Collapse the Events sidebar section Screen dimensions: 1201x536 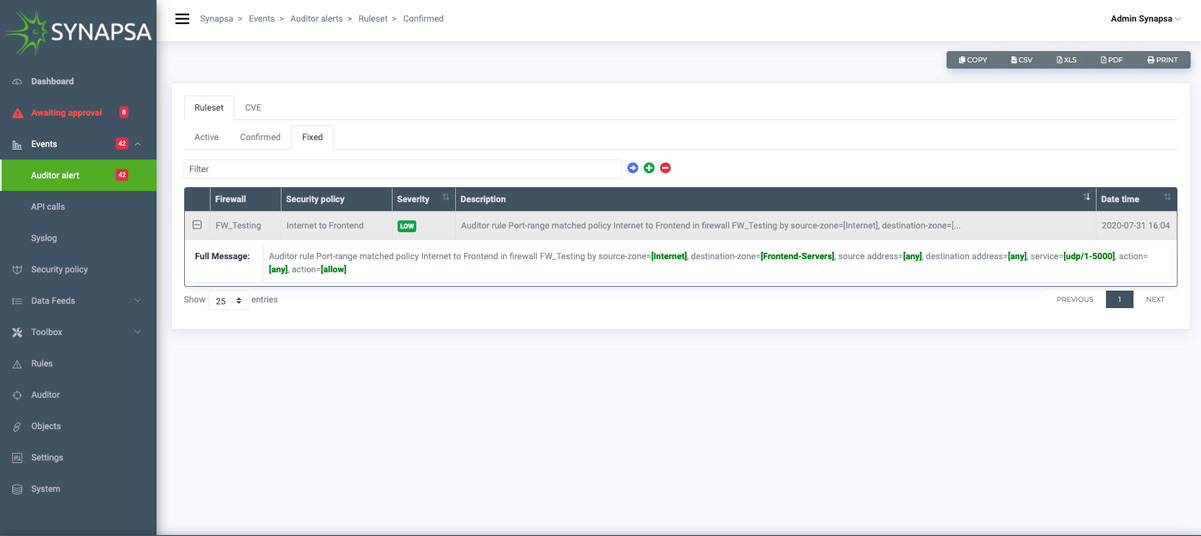(138, 144)
